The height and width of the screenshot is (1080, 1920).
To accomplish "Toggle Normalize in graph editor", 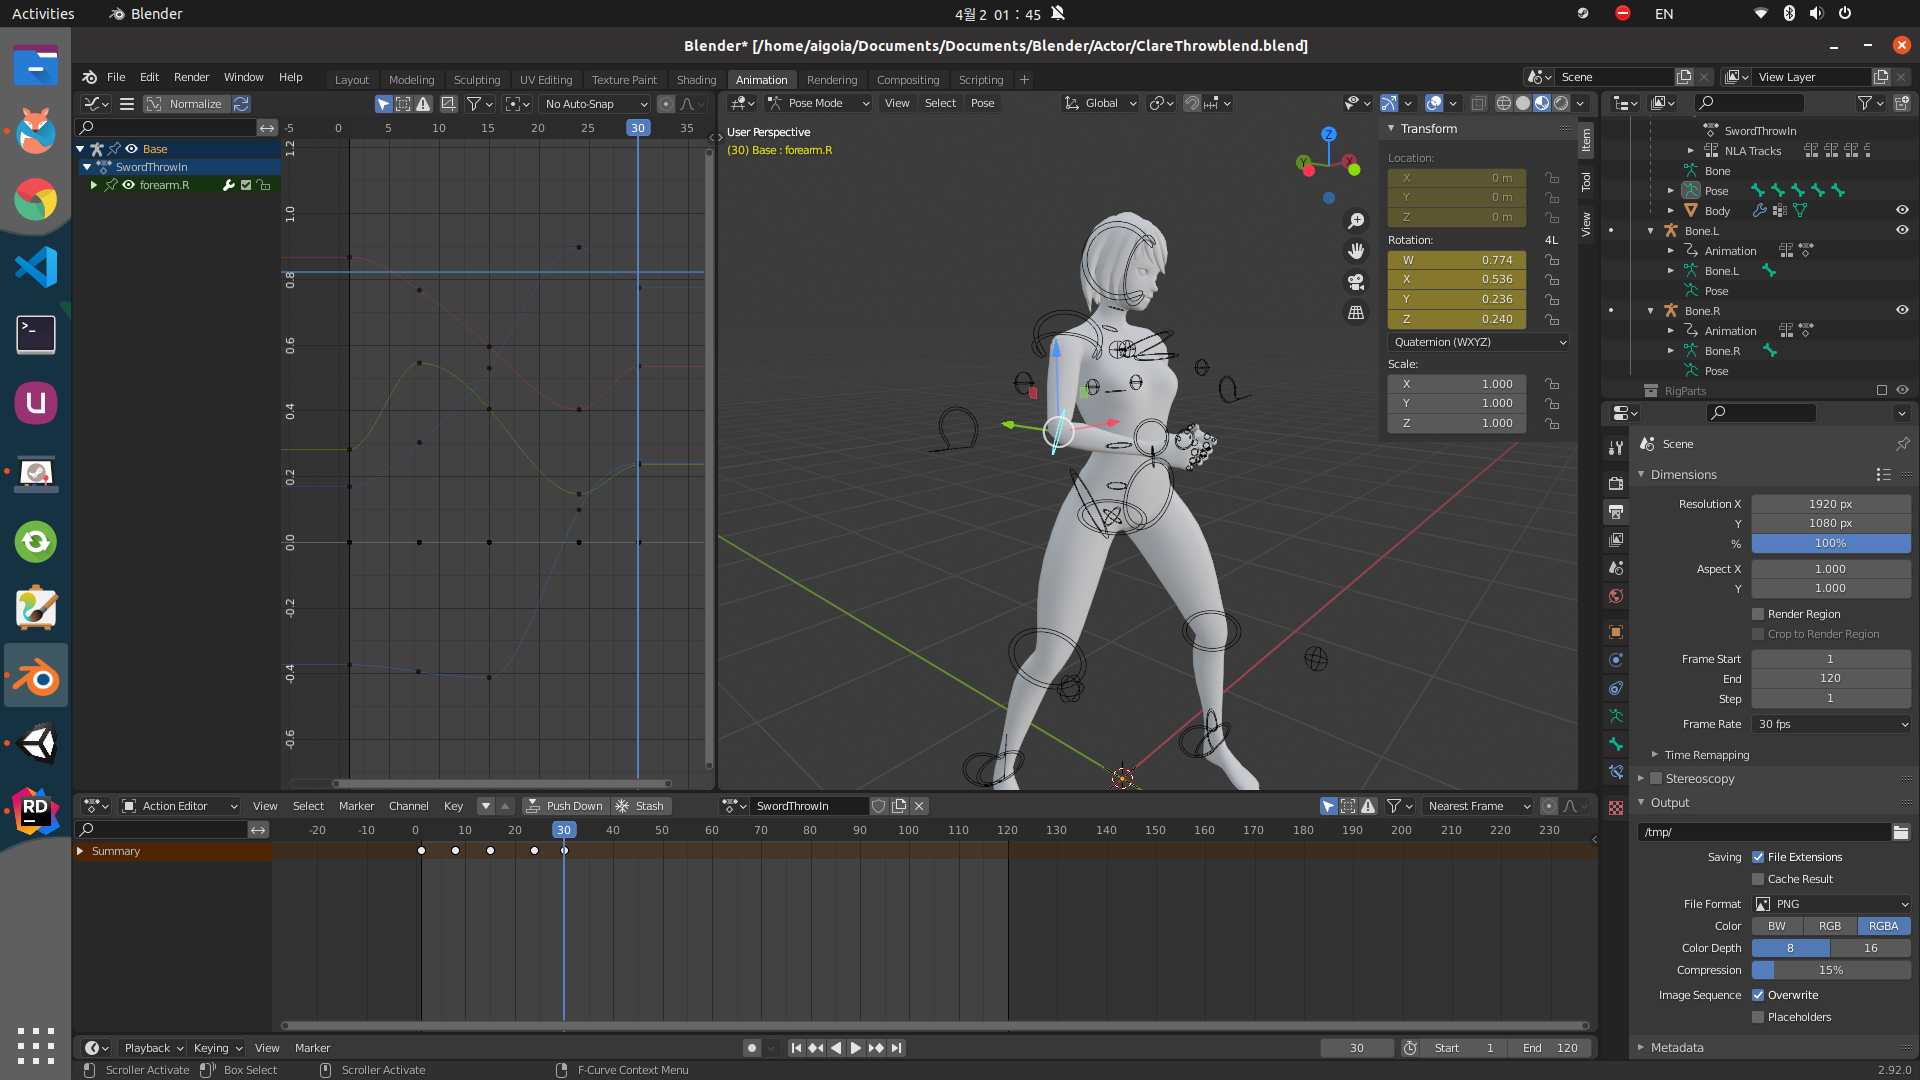I will tap(186, 104).
